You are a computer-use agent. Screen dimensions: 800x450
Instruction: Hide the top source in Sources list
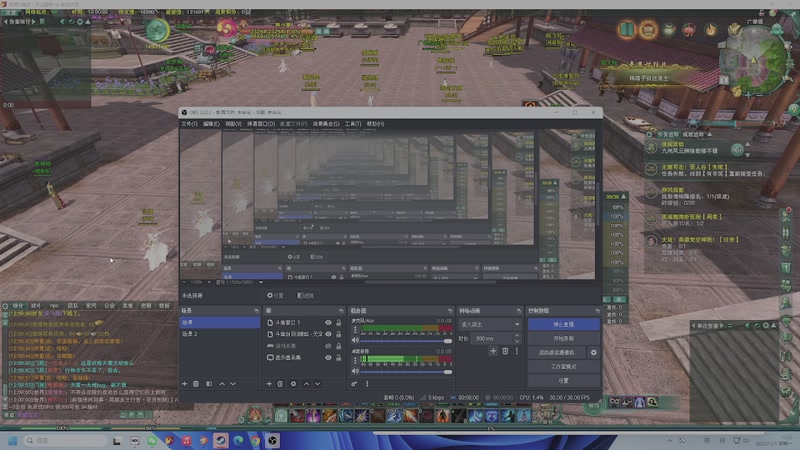[328, 322]
